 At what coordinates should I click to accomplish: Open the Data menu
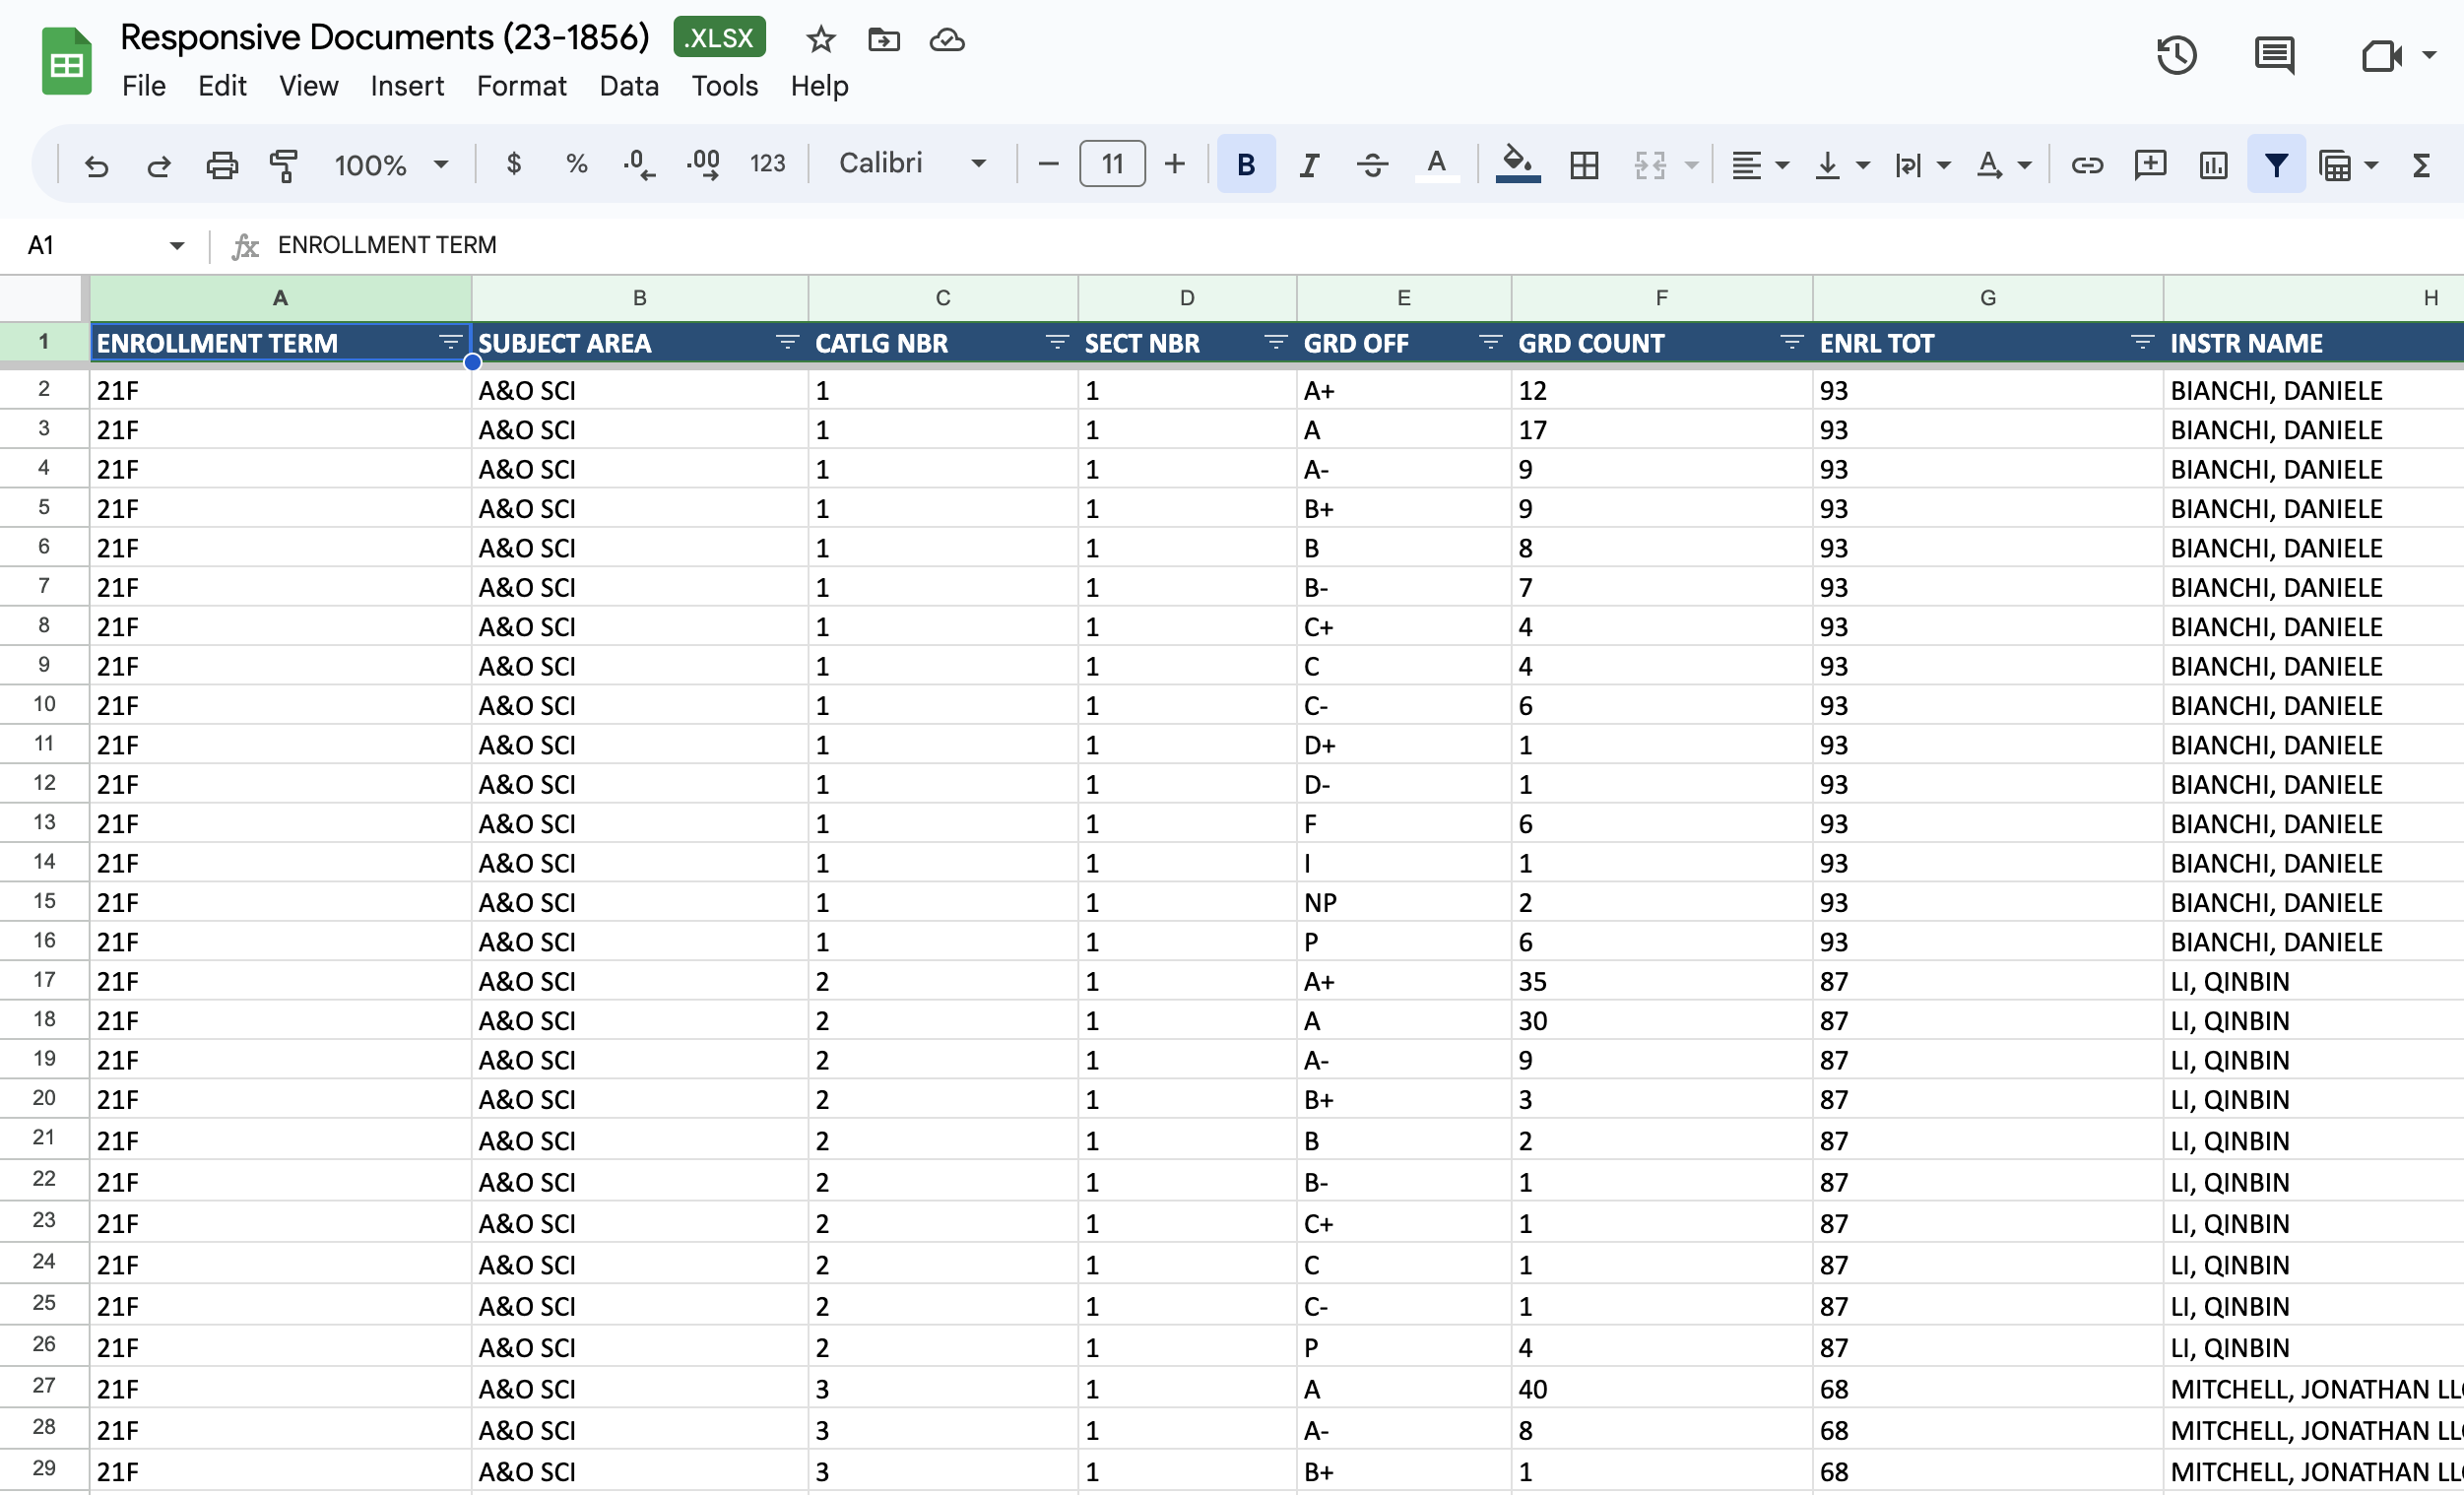tap(628, 86)
